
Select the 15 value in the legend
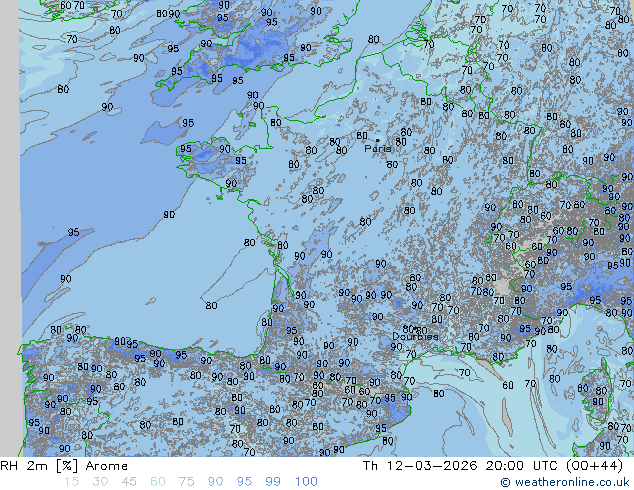click(71, 482)
